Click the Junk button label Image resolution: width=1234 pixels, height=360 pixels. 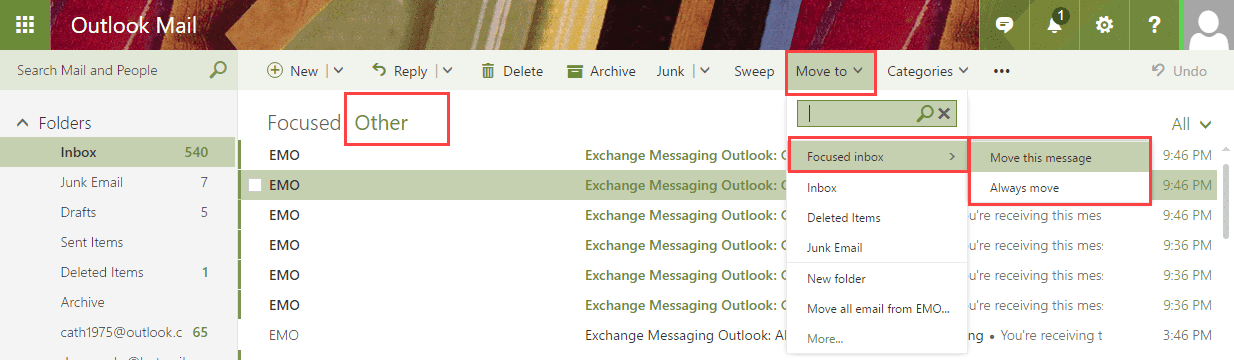click(x=670, y=71)
